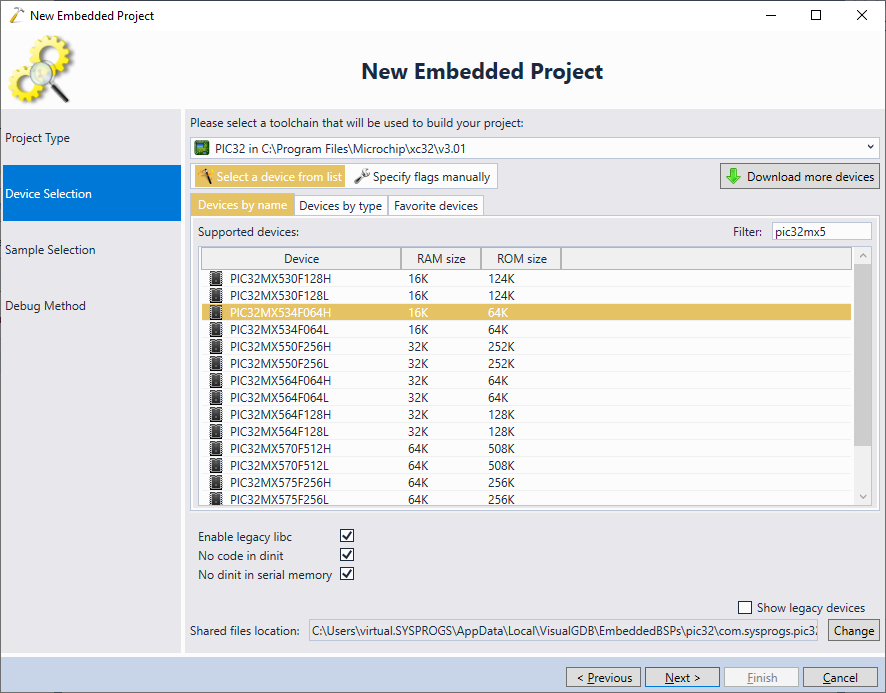Select device PIC32MX564F064L
886x693 pixels.
pos(526,397)
